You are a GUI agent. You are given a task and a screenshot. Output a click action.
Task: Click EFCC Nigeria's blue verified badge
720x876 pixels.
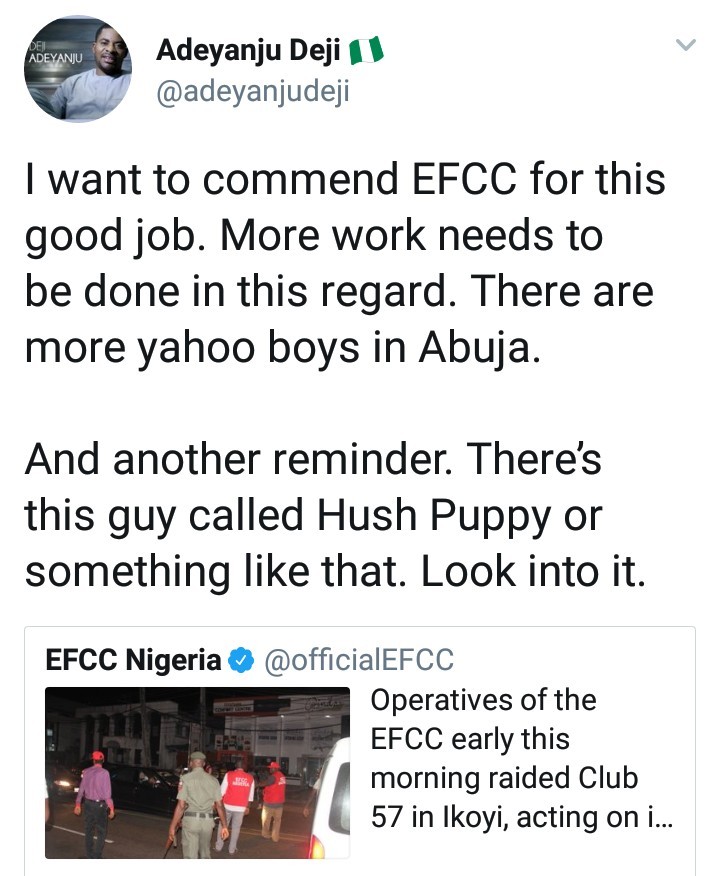point(239,658)
